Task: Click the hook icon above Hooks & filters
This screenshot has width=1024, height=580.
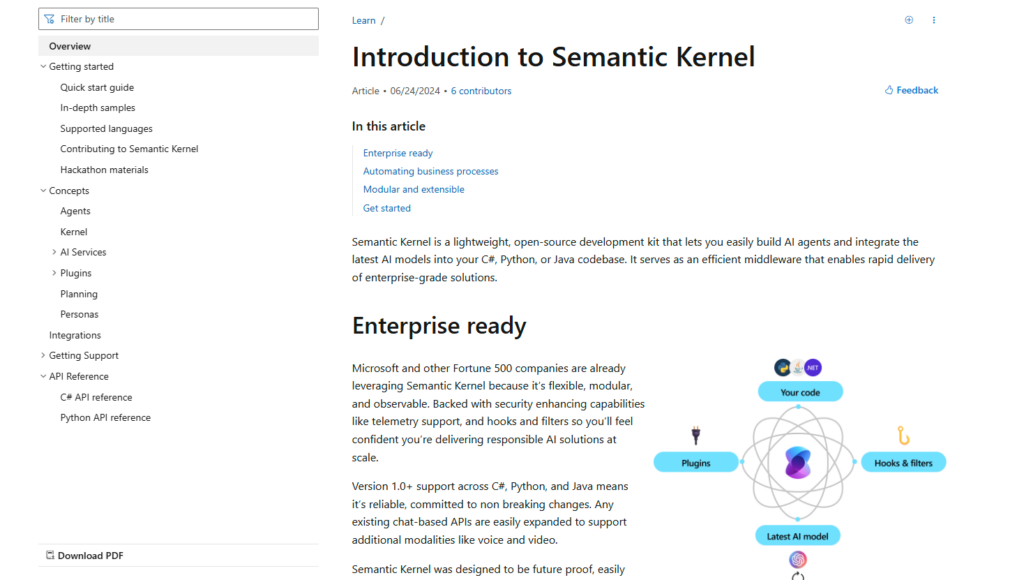Action: coord(902,435)
